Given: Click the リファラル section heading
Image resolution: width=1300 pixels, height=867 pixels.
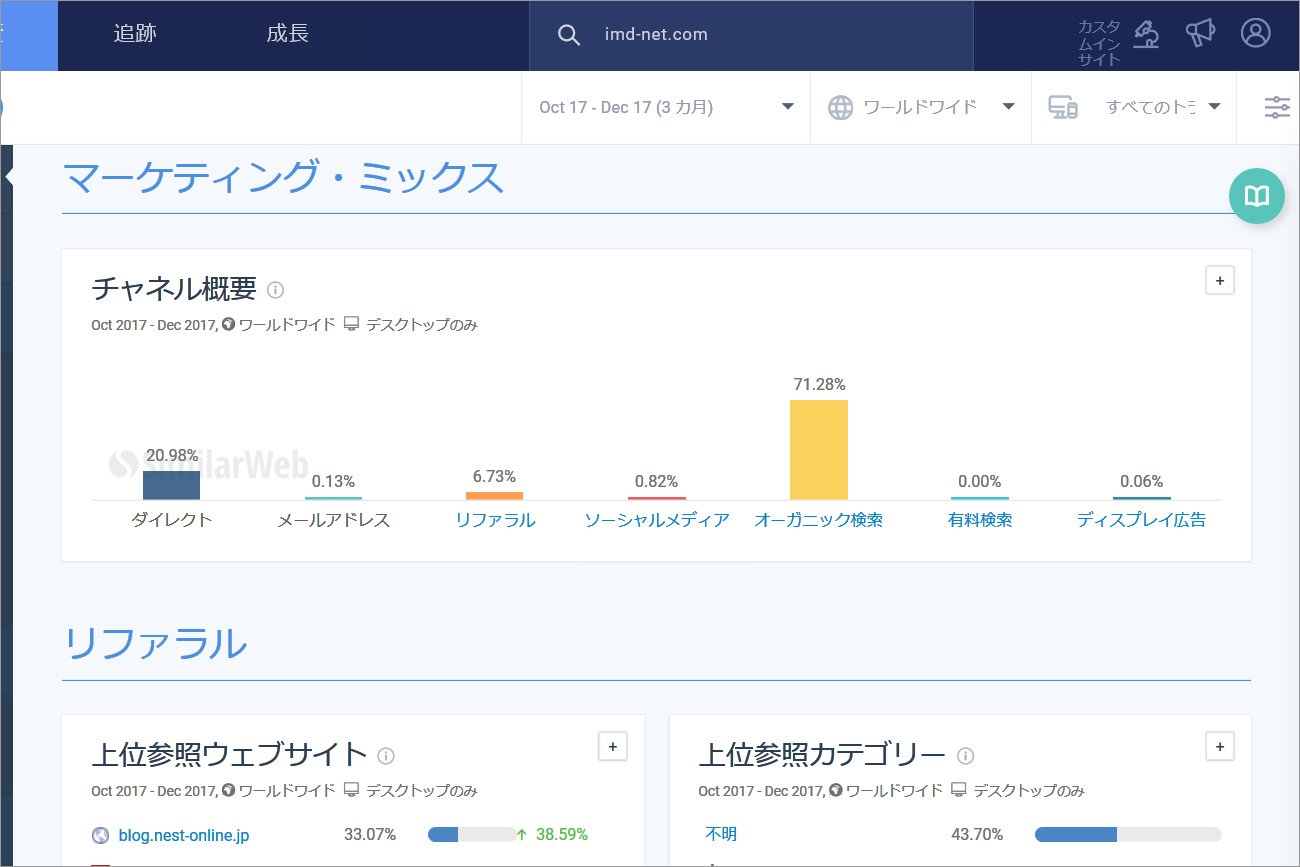Looking at the screenshot, I should 155,644.
